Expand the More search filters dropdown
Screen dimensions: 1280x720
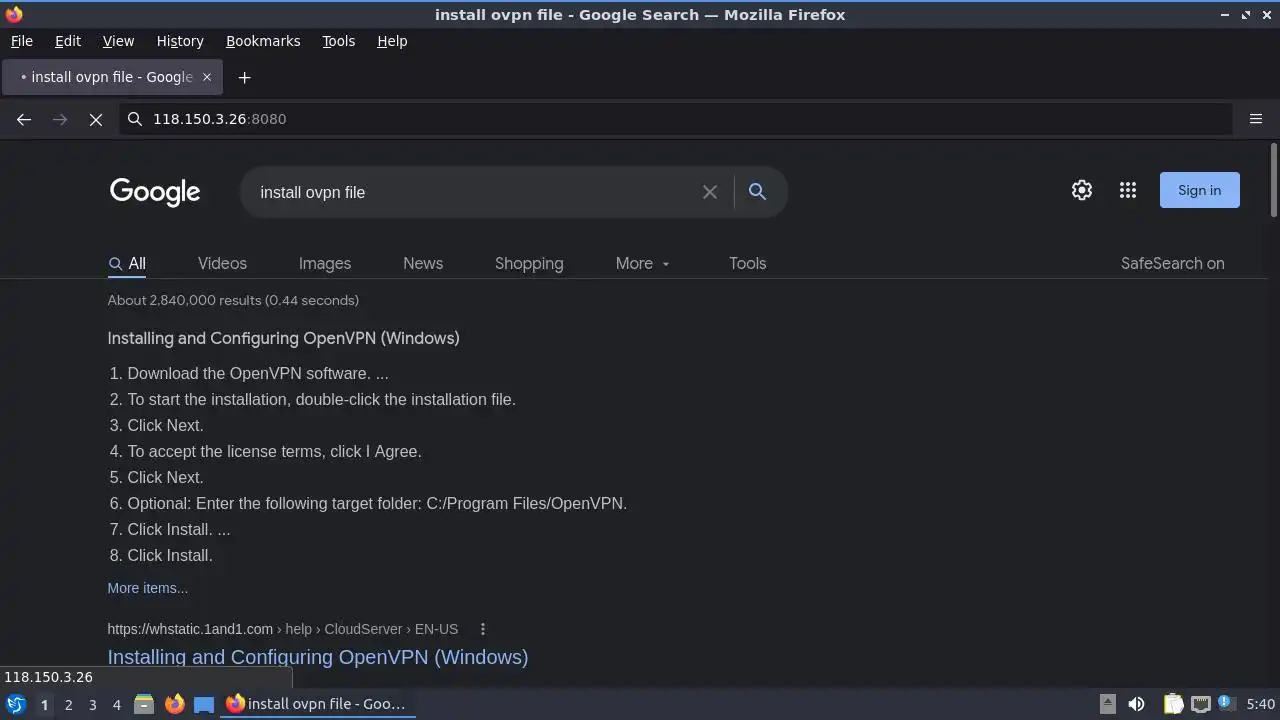pyautogui.click(x=643, y=263)
